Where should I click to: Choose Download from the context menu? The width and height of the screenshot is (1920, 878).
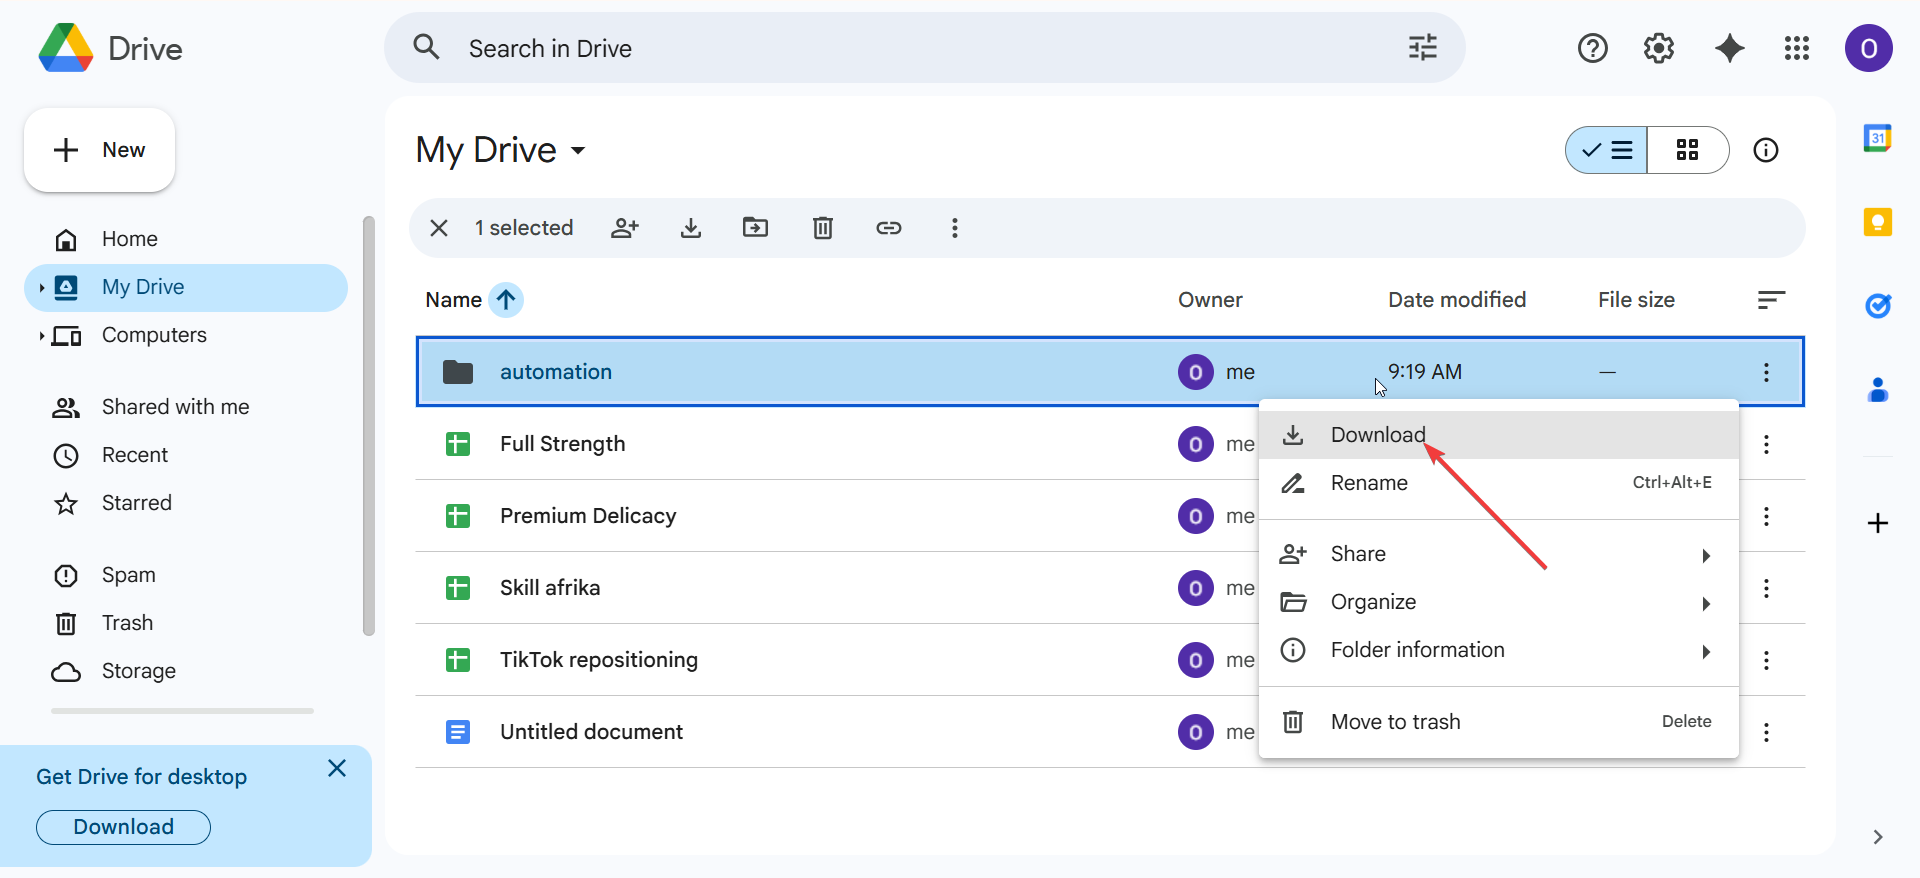[x=1377, y=435]
